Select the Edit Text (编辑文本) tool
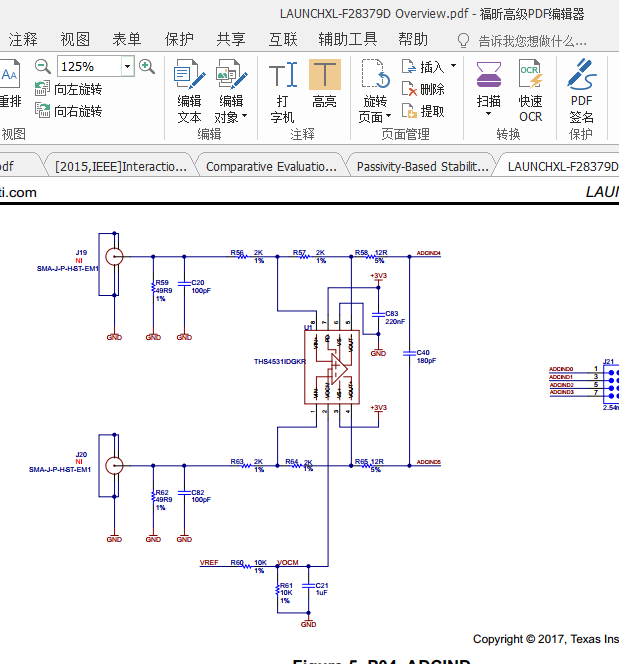 [x=189, y=91]
